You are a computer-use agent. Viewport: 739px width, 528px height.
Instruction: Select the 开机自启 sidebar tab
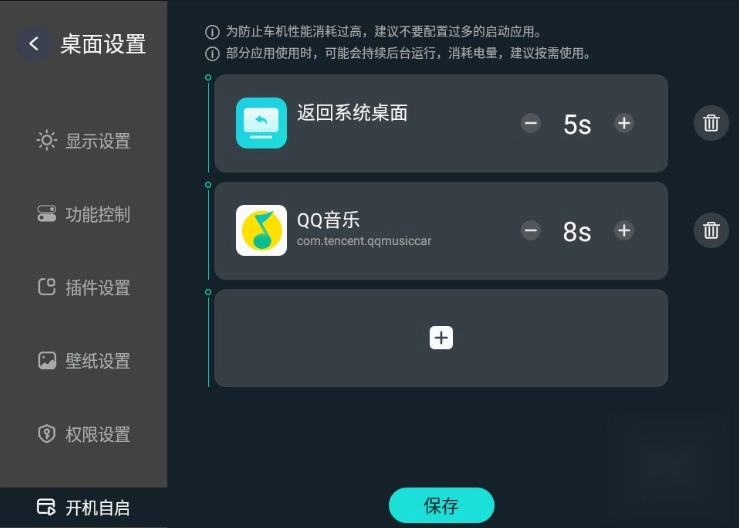[83, 508]
